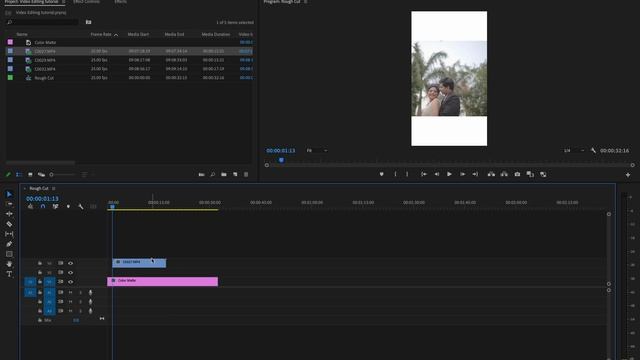Open Rough Cut timeline panel menu
Screen dimensions: 640x360
pos(53,189)
